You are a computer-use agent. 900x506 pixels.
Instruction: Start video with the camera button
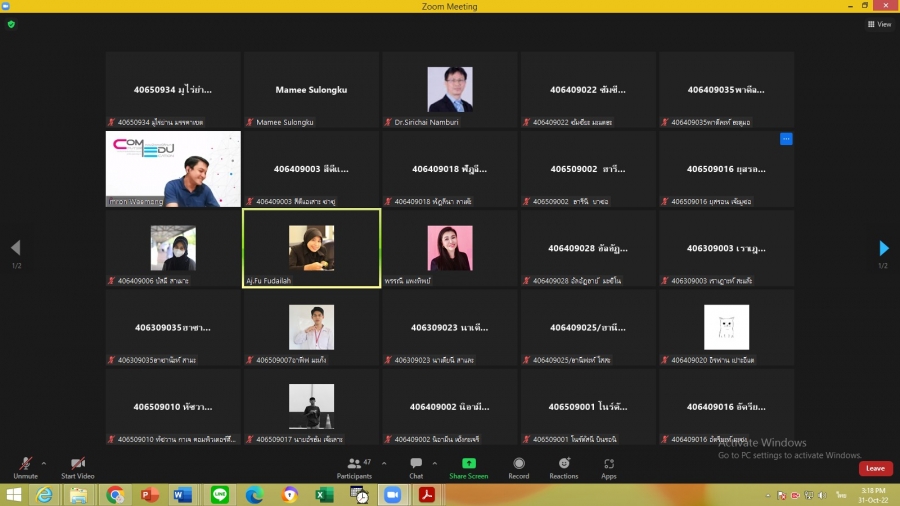pyautogui.click(x=78, y=464)
